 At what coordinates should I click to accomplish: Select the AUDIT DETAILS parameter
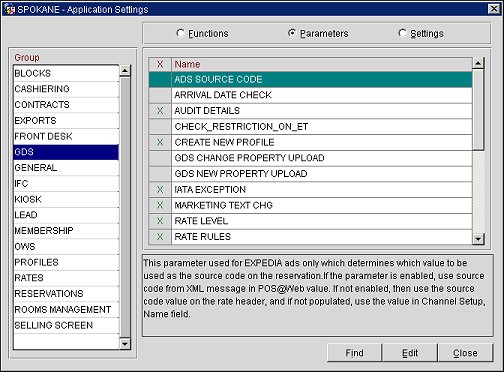(322, 111)
